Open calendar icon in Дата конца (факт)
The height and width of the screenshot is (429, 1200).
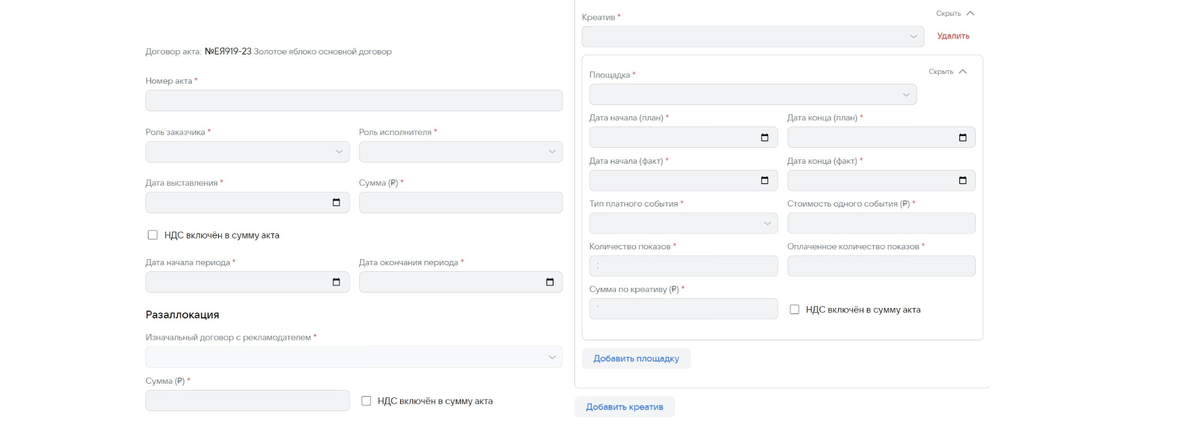tap(963, 181)
